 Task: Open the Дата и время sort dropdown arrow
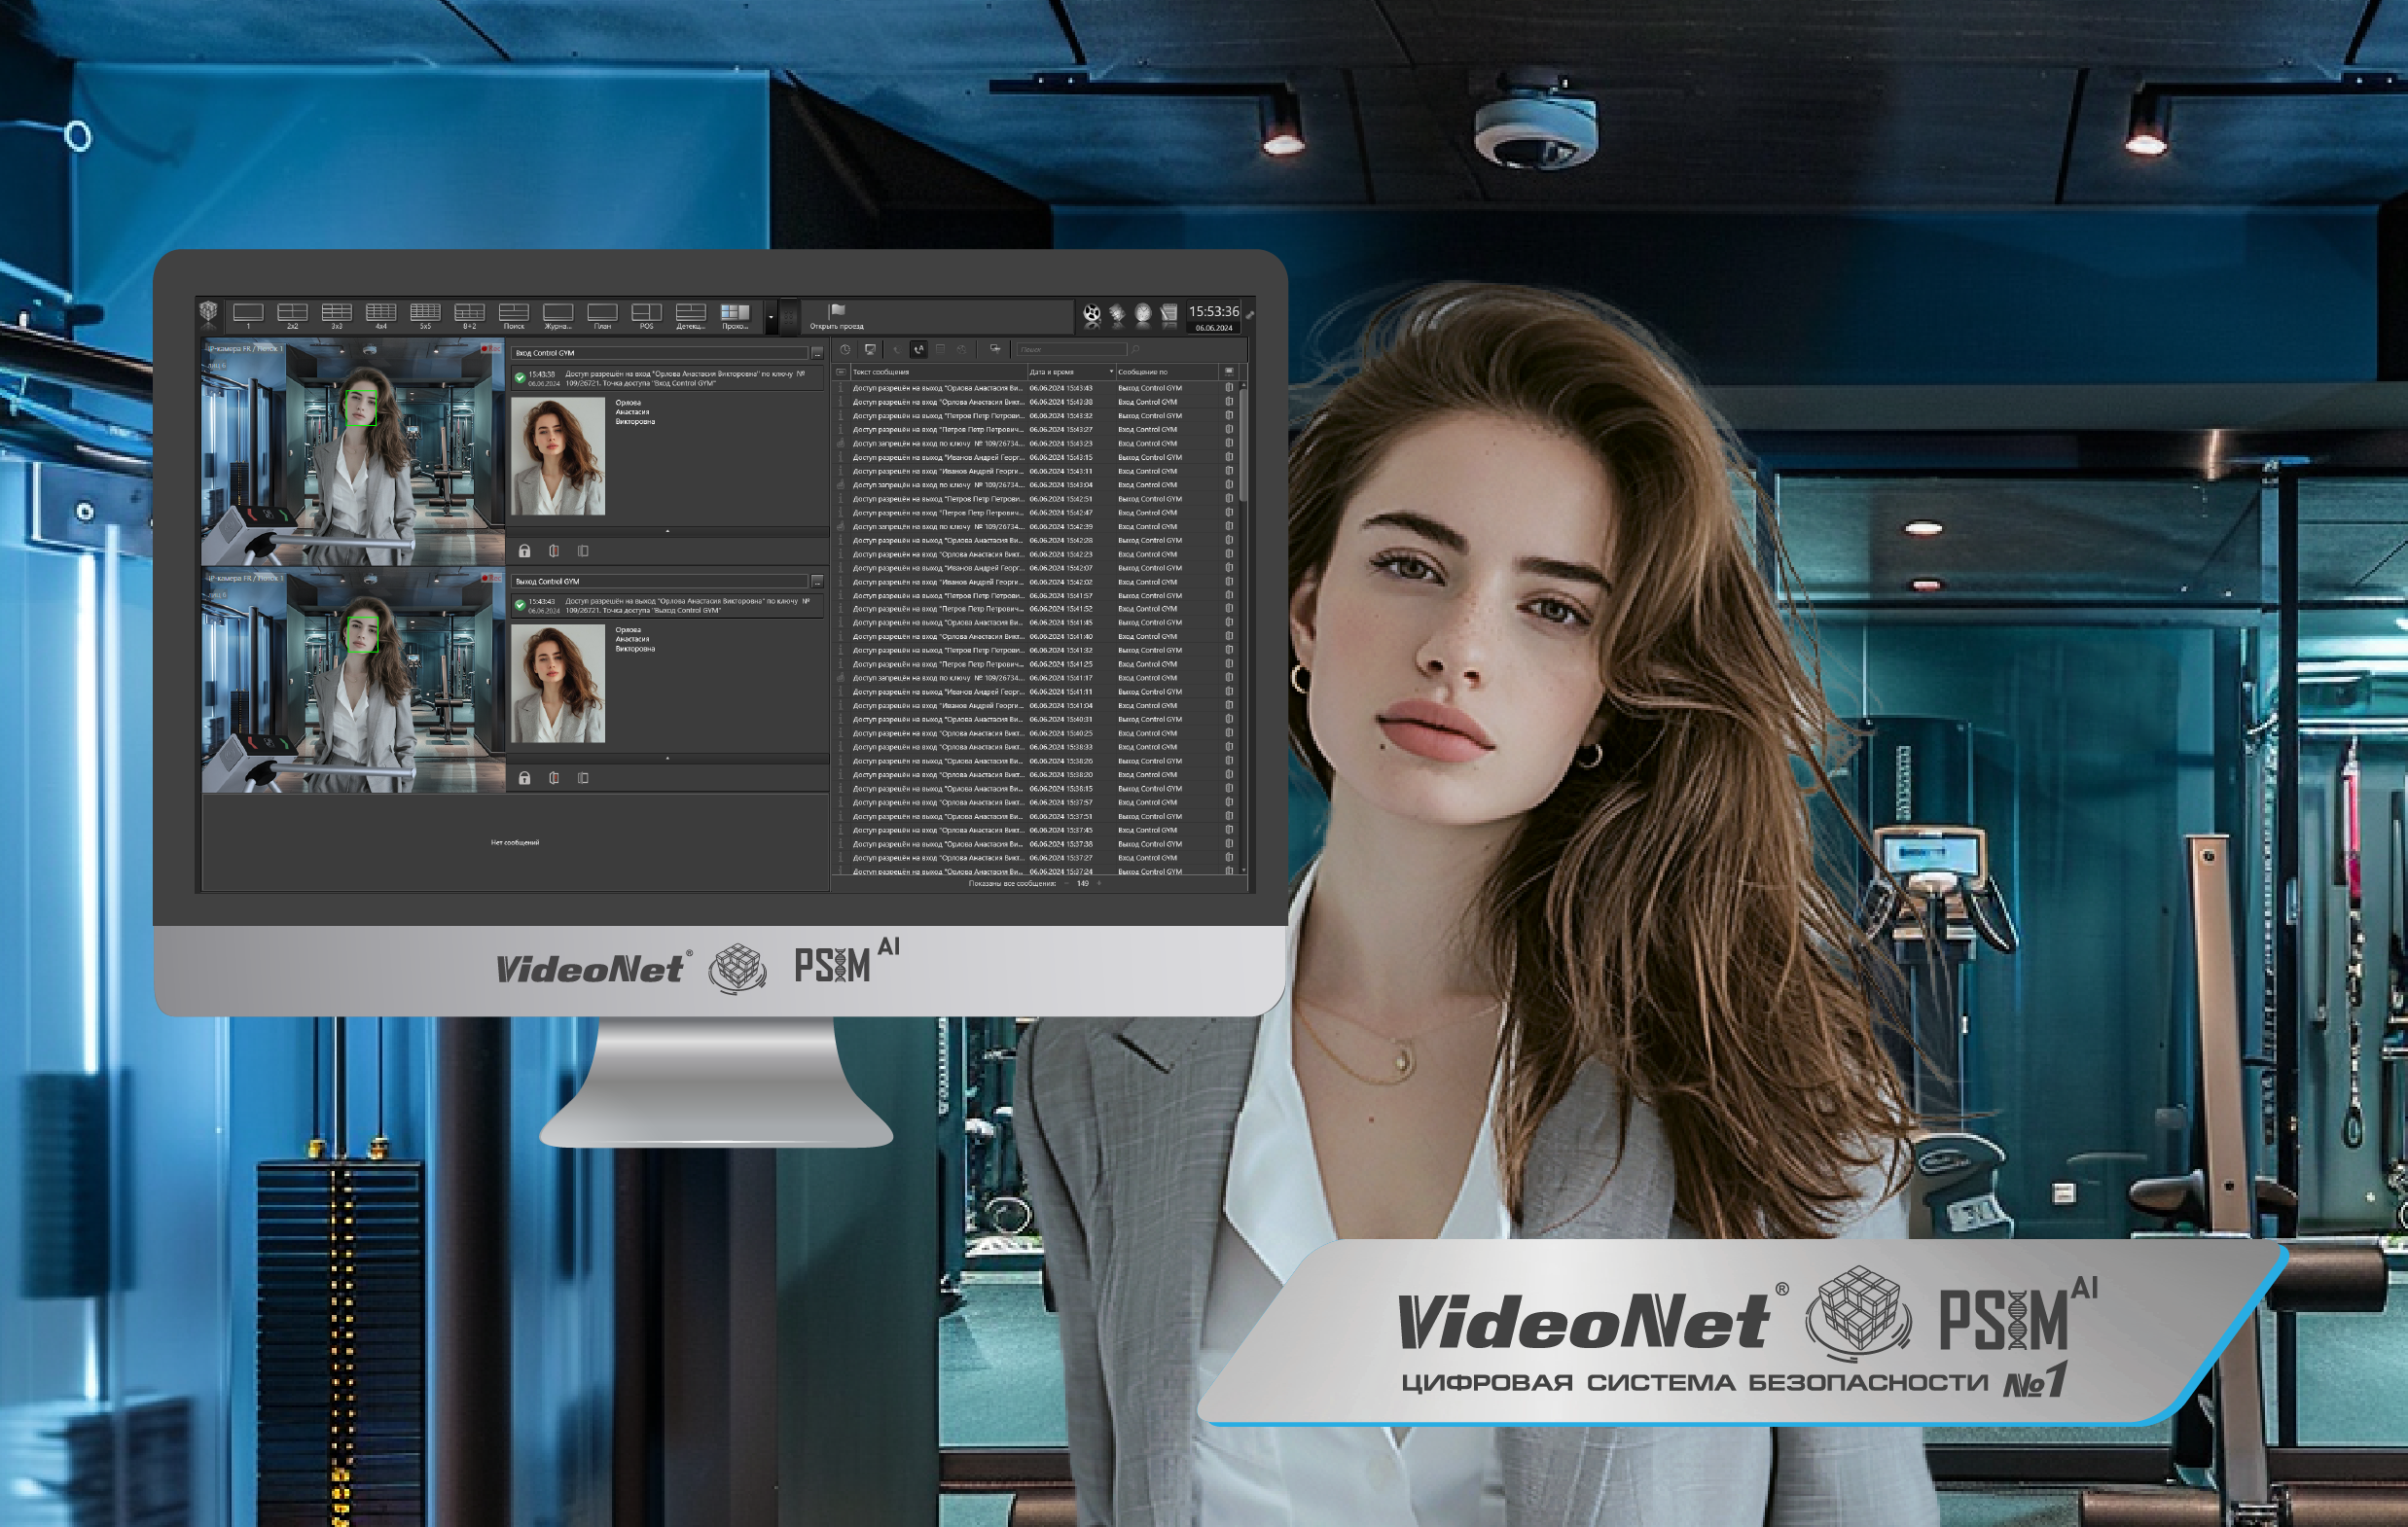click(1111, 371)
